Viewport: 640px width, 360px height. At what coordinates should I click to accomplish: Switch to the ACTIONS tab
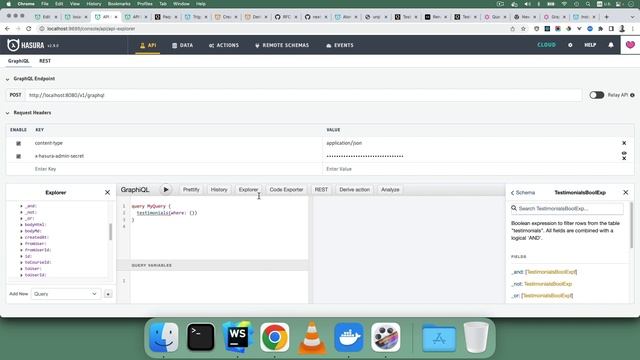tap(224, 45)
